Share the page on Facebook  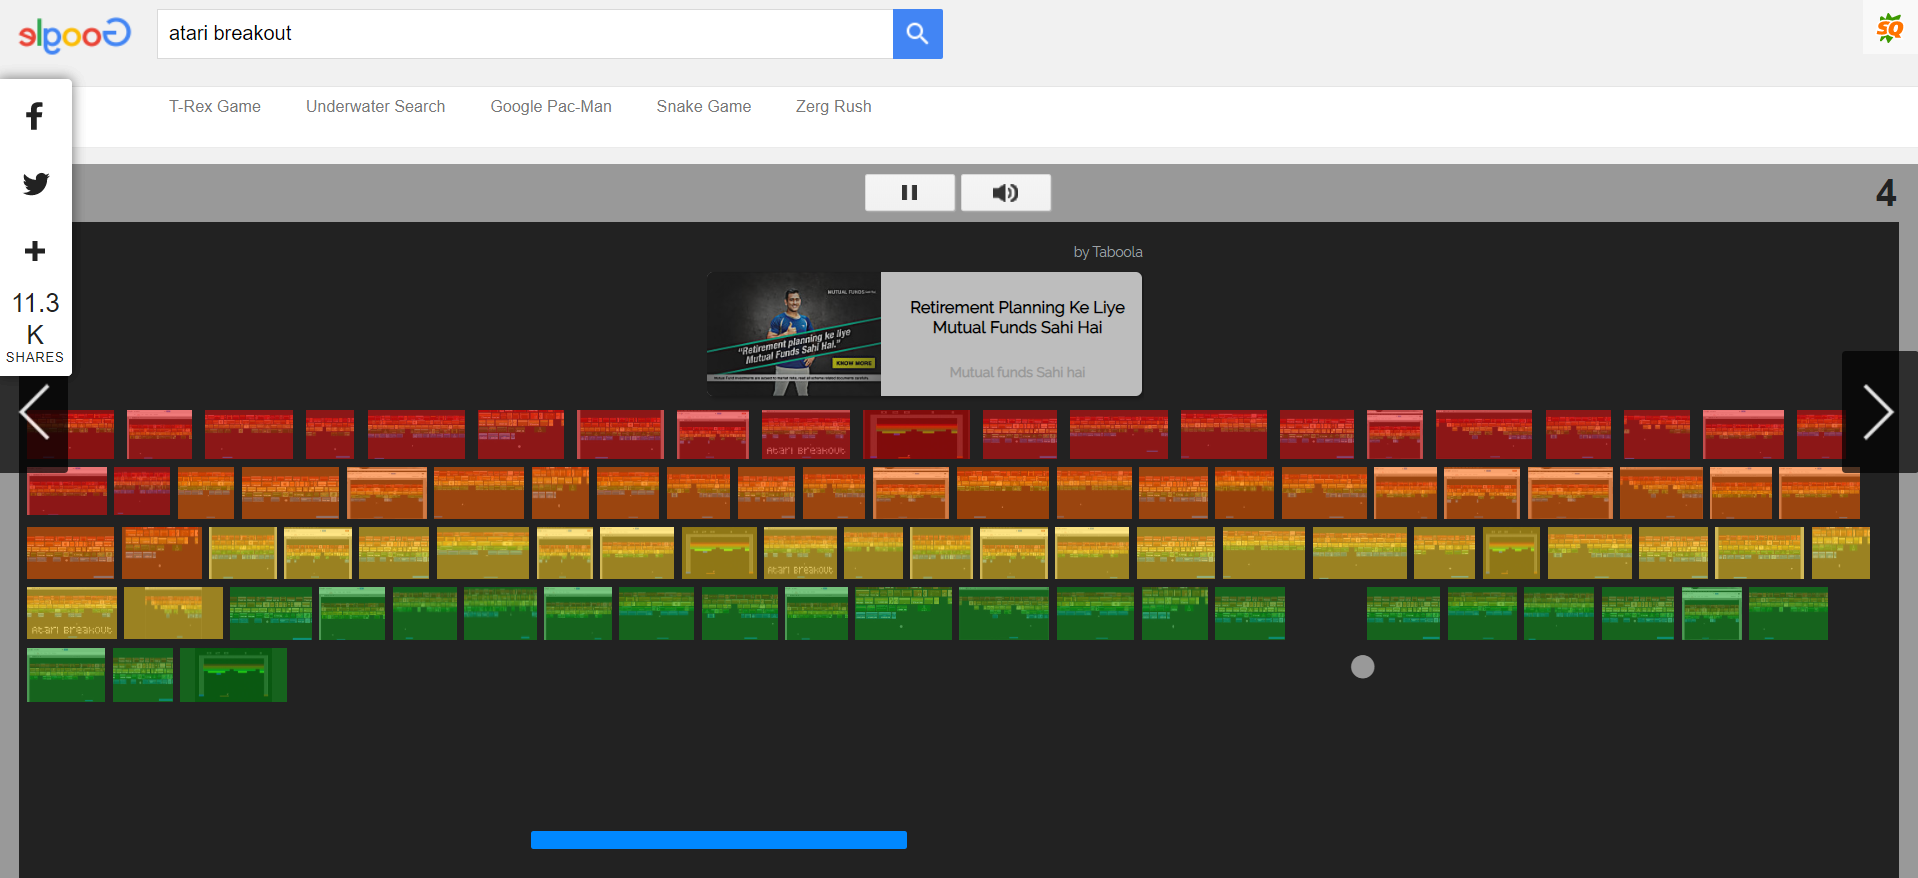pyautogui.click(x=35, y=116)
